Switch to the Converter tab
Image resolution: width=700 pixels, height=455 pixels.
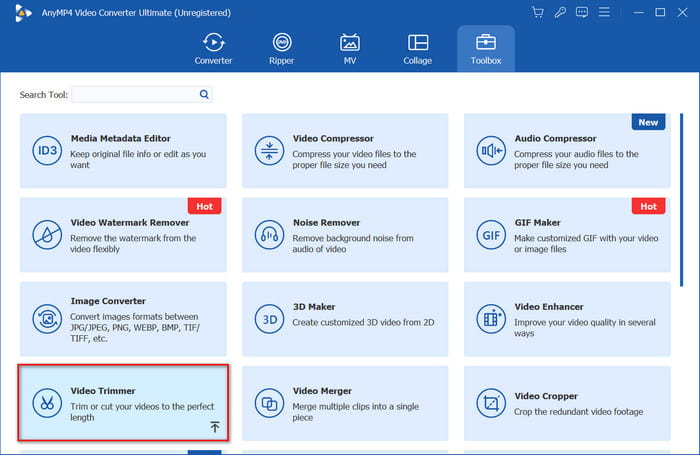point(213,49)
